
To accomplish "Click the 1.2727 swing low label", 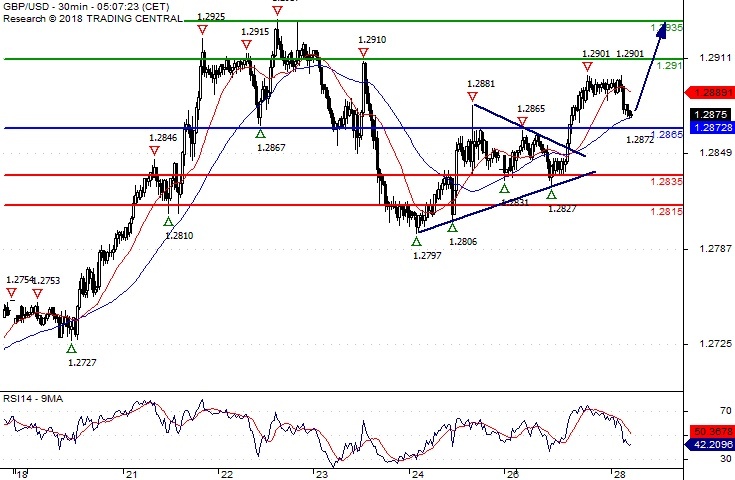I will pyautogui.click(x=82, y=362).
